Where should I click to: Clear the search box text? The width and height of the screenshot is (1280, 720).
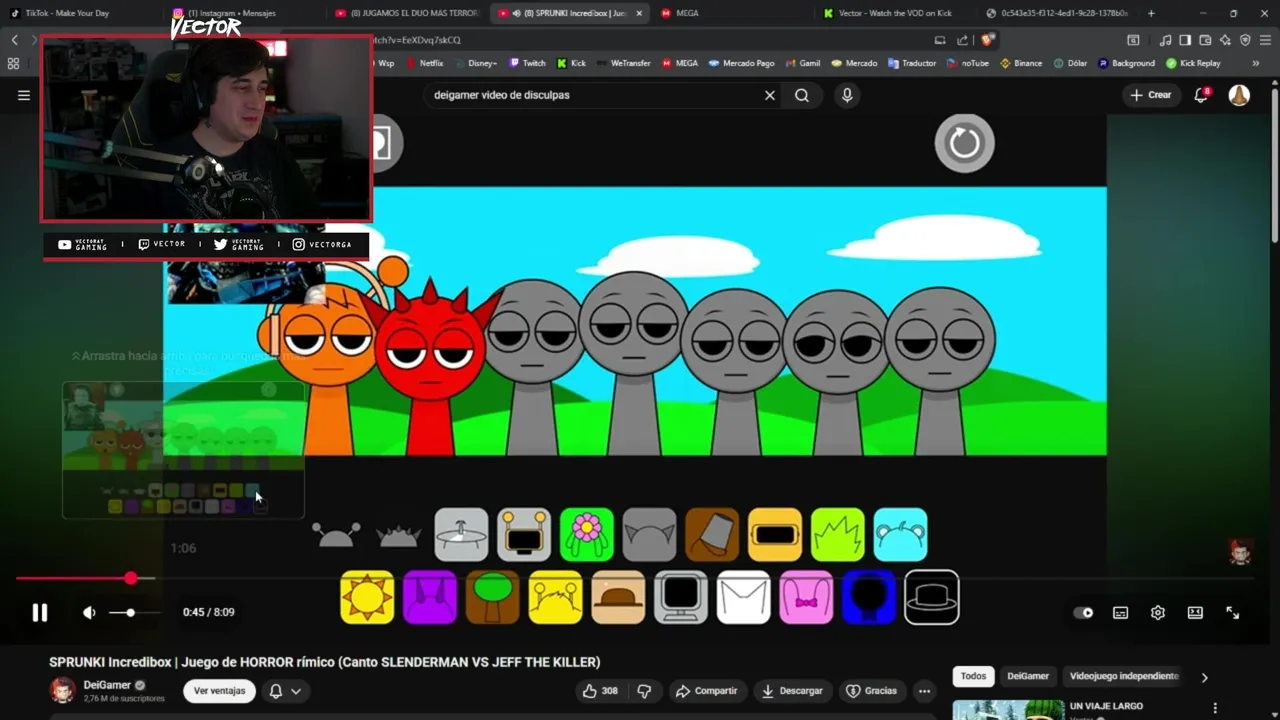tap(770, 95)
